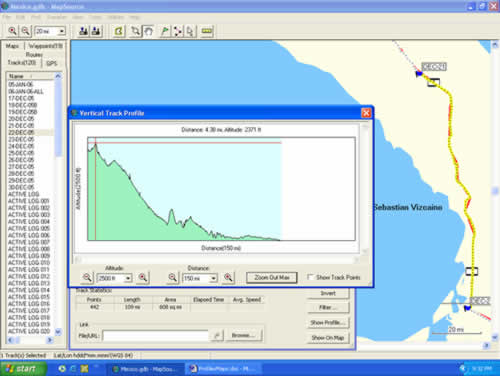
Task: Switch to the Waypoints tab
Action: click(45, 46)
